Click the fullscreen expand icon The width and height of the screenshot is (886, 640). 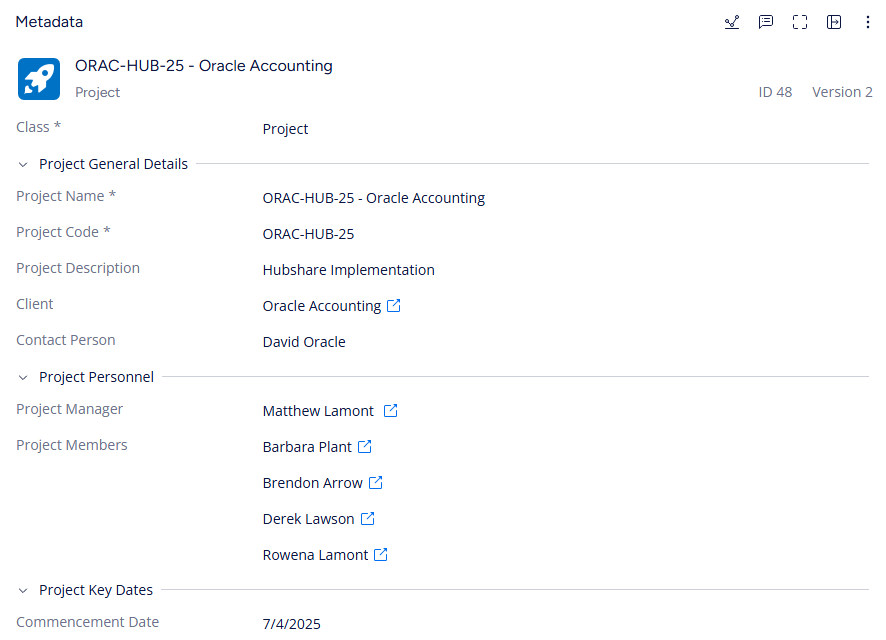(x=800, y=22)
